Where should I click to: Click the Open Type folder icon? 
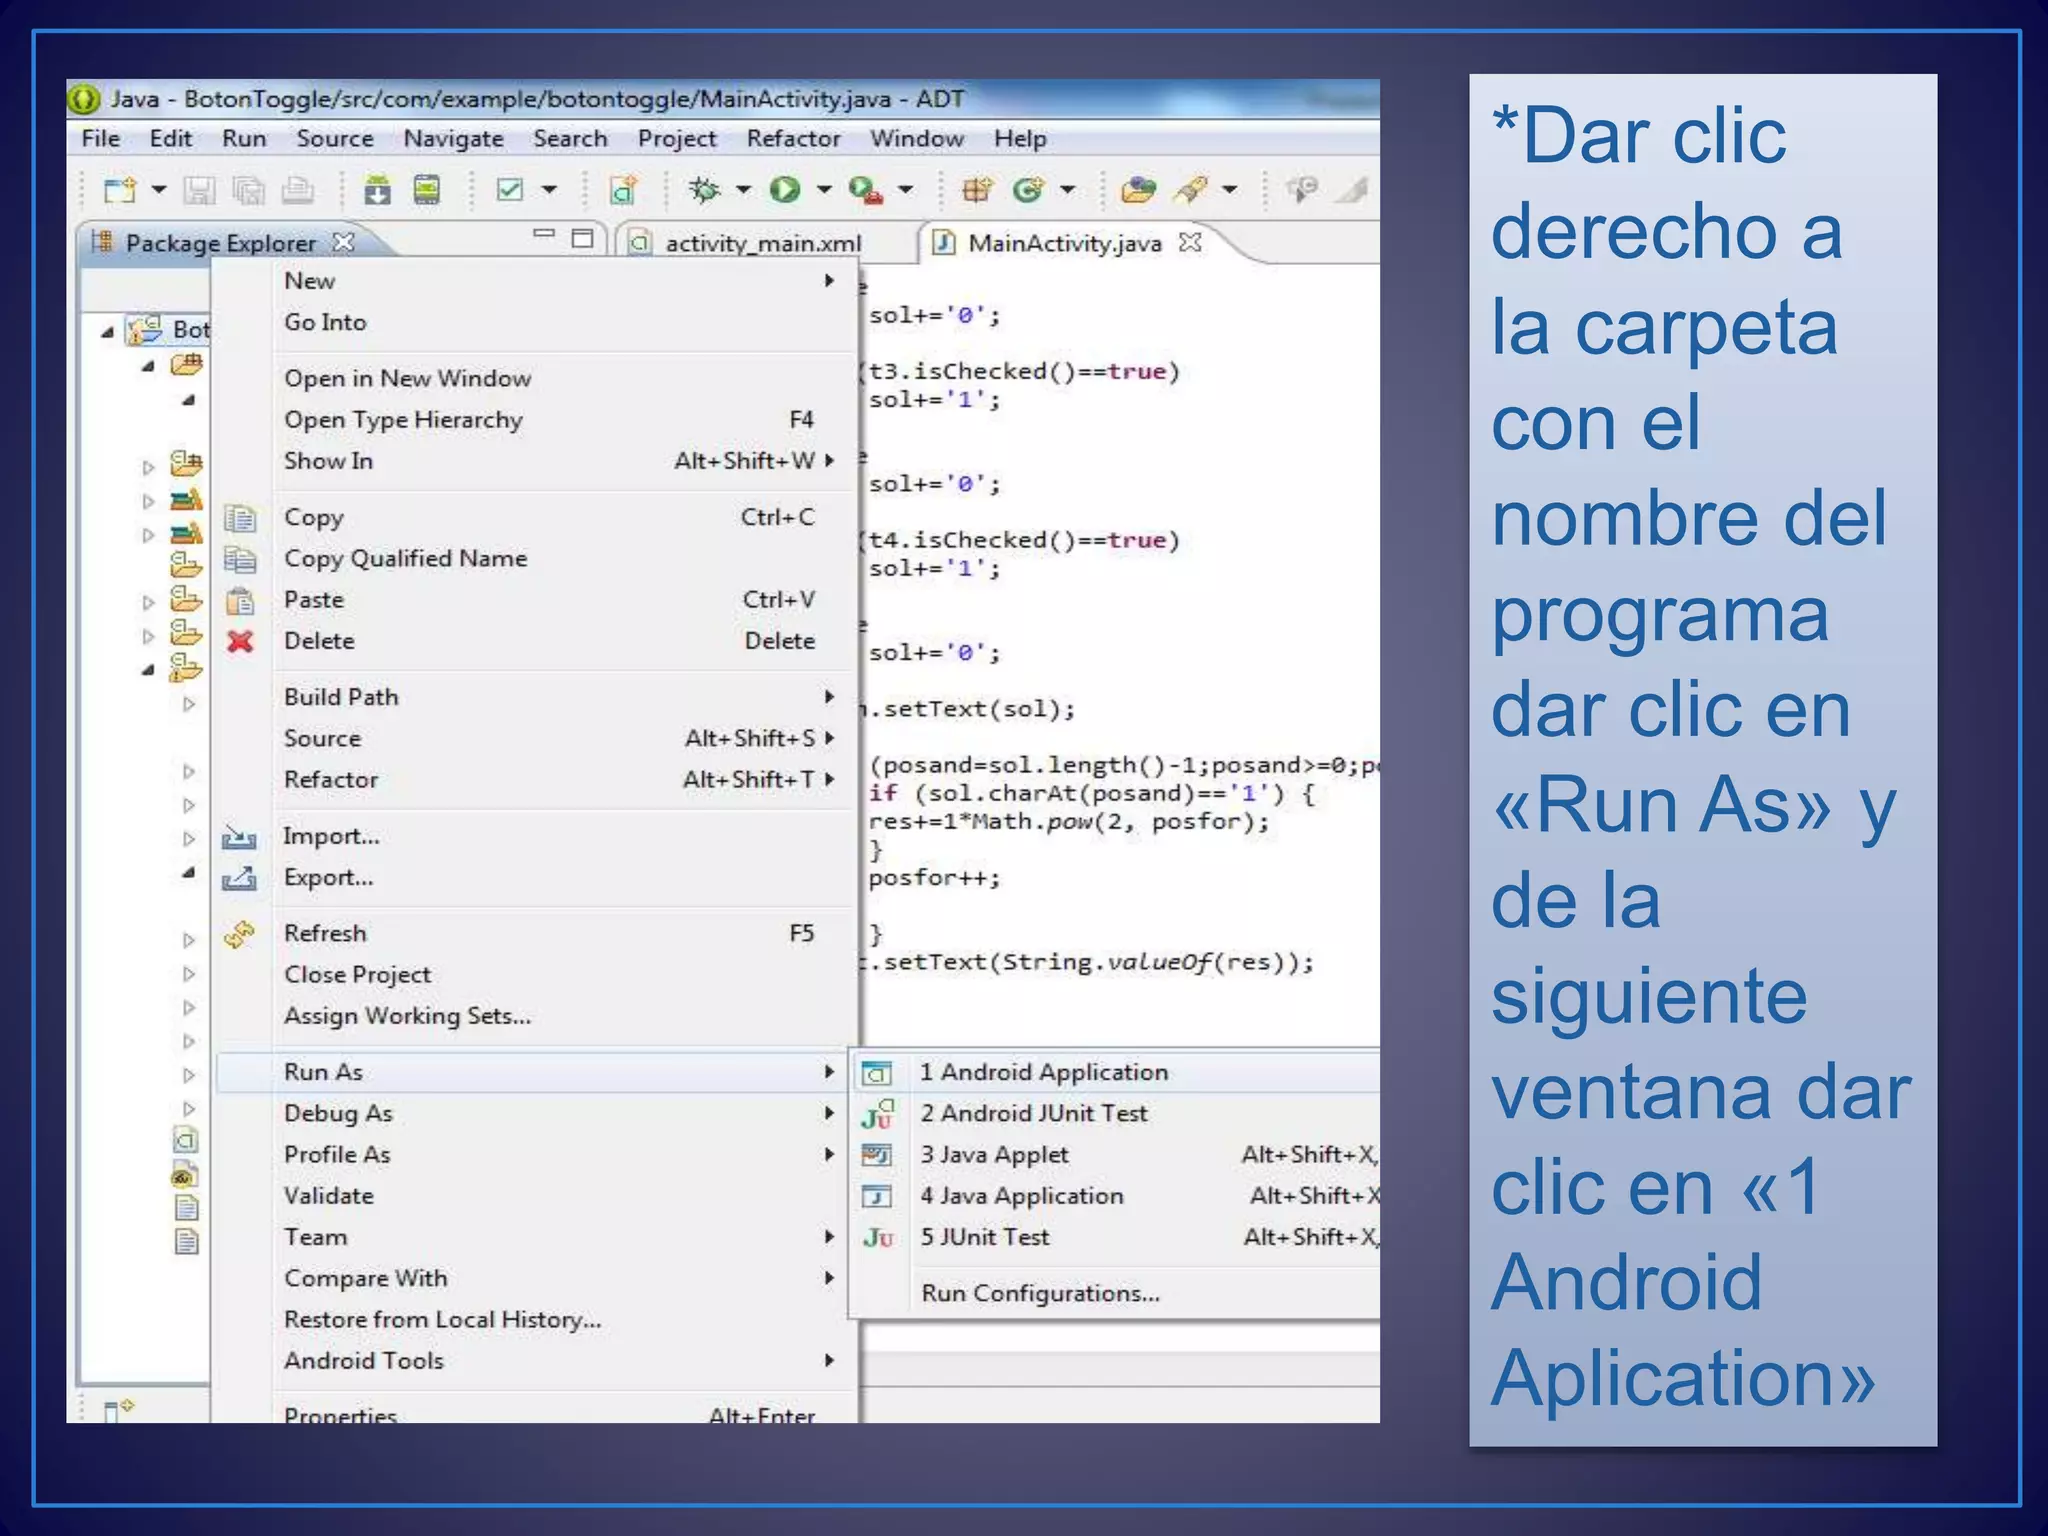(1138, 189)
